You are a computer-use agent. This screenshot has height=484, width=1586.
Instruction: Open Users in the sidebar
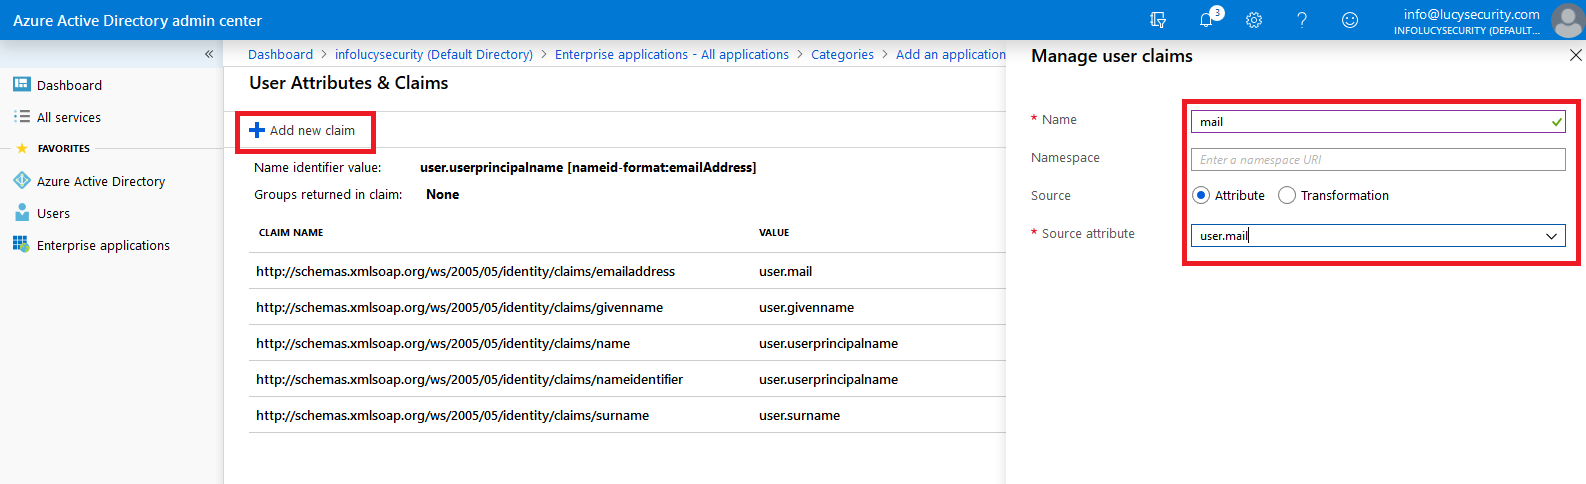(53, 213)
